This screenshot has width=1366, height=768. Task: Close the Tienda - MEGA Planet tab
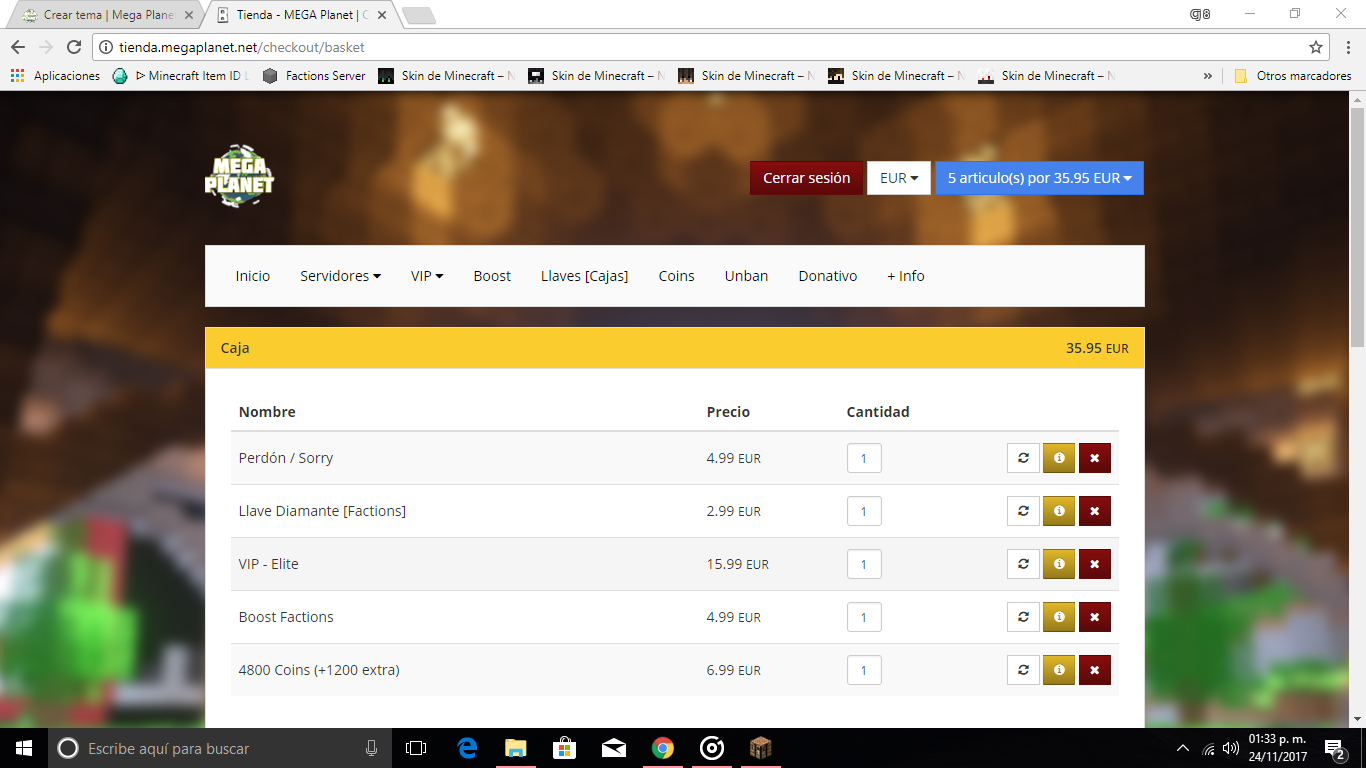[x=382, y=15]
